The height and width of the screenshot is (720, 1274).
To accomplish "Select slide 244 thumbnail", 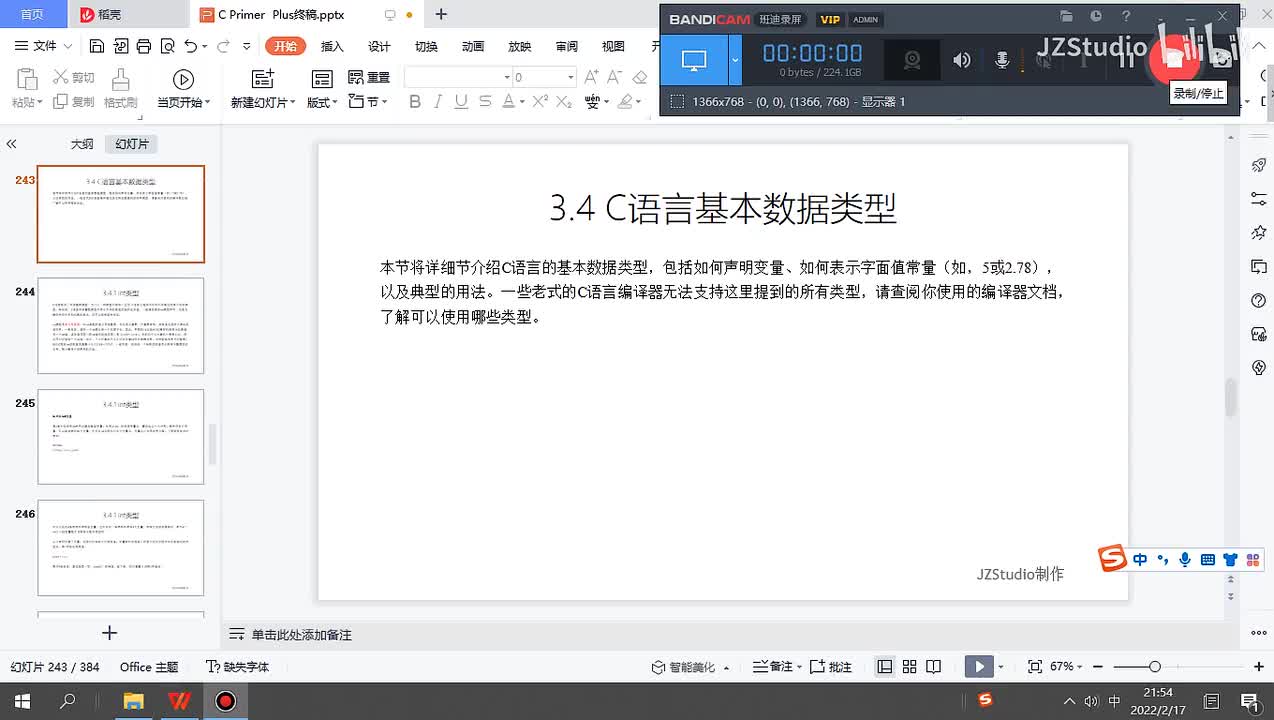I will tap(121, 326).
